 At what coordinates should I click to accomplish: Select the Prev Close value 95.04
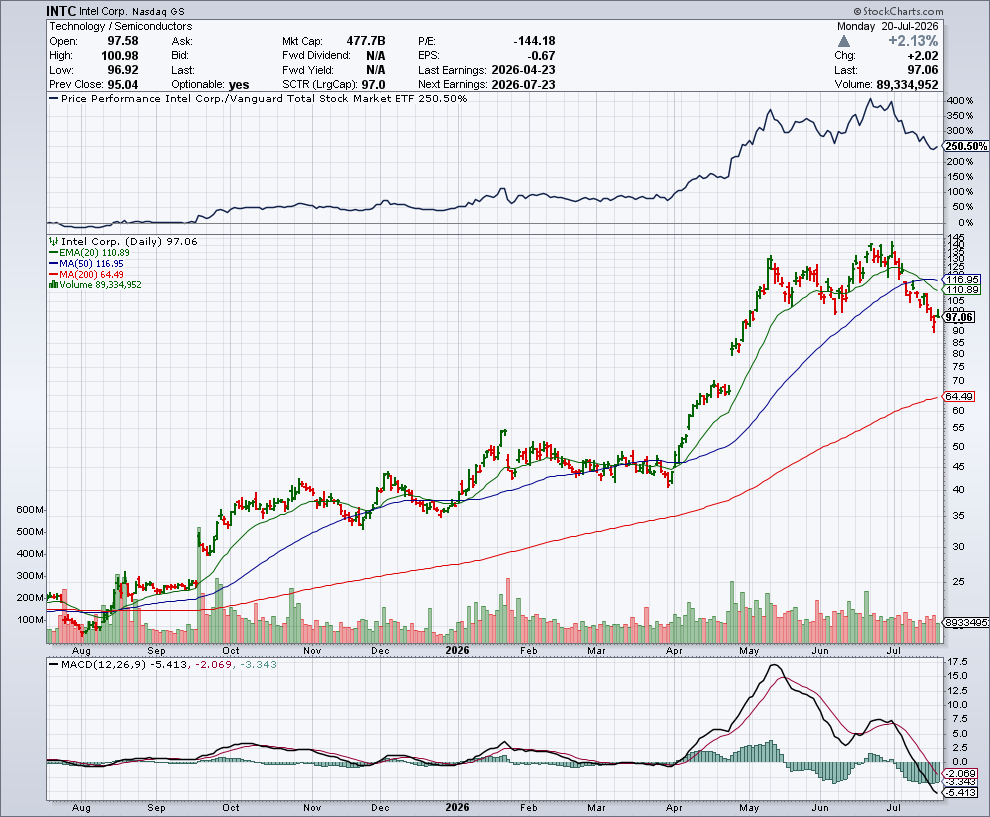pyautogui.click(x=122, y=85)
